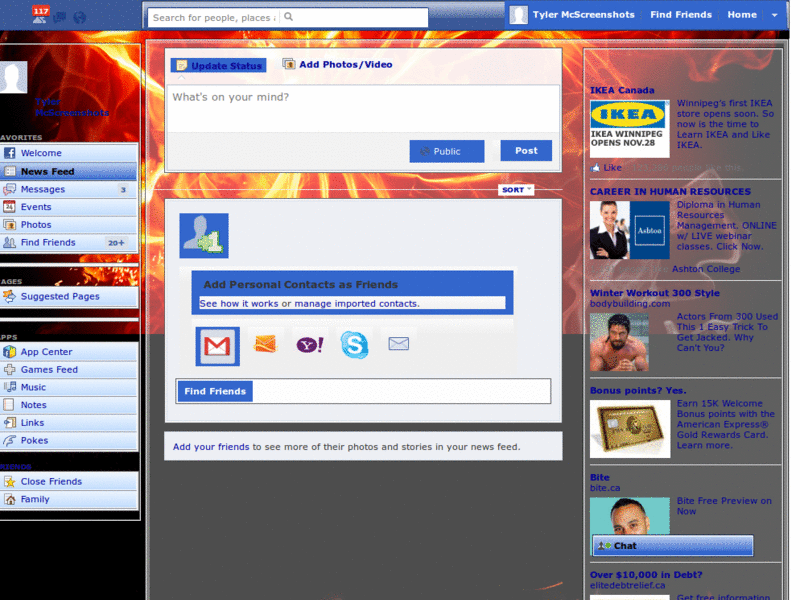This screenshot has width=800, height=600.
Task: Open the Public audience selector
Action: coord(446,151)
